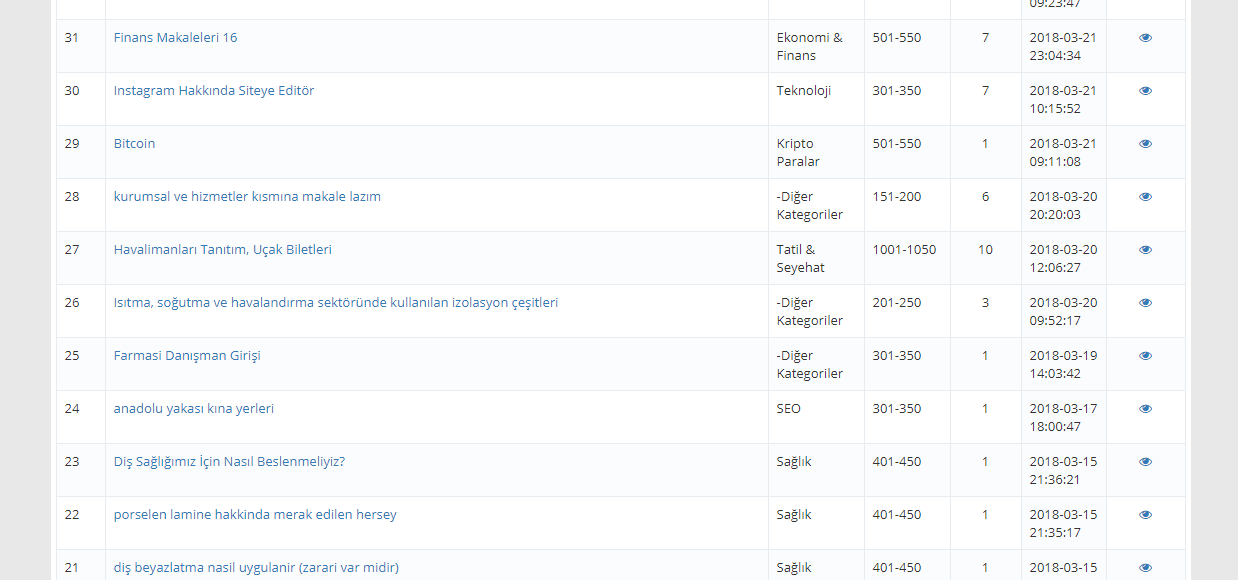The height and width of the screenshot is (580, 1238).
Task: Click eye icon for diş beyazlatma row
Action: (1145, 568)
